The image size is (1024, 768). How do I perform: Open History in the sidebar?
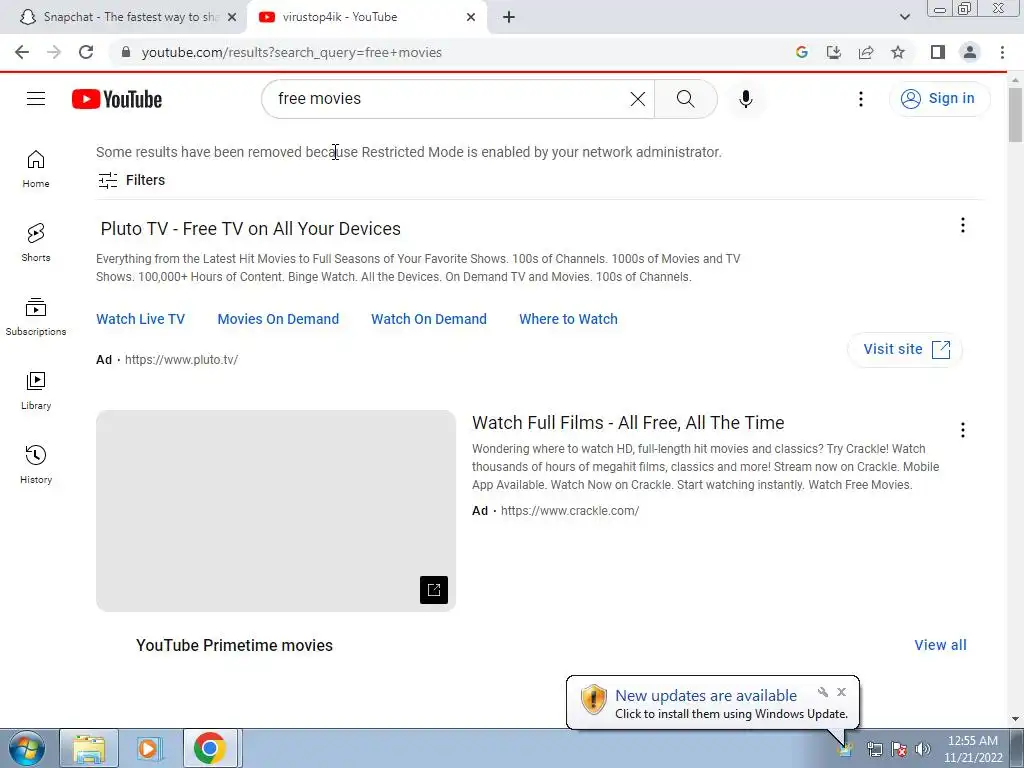point(36,464)
